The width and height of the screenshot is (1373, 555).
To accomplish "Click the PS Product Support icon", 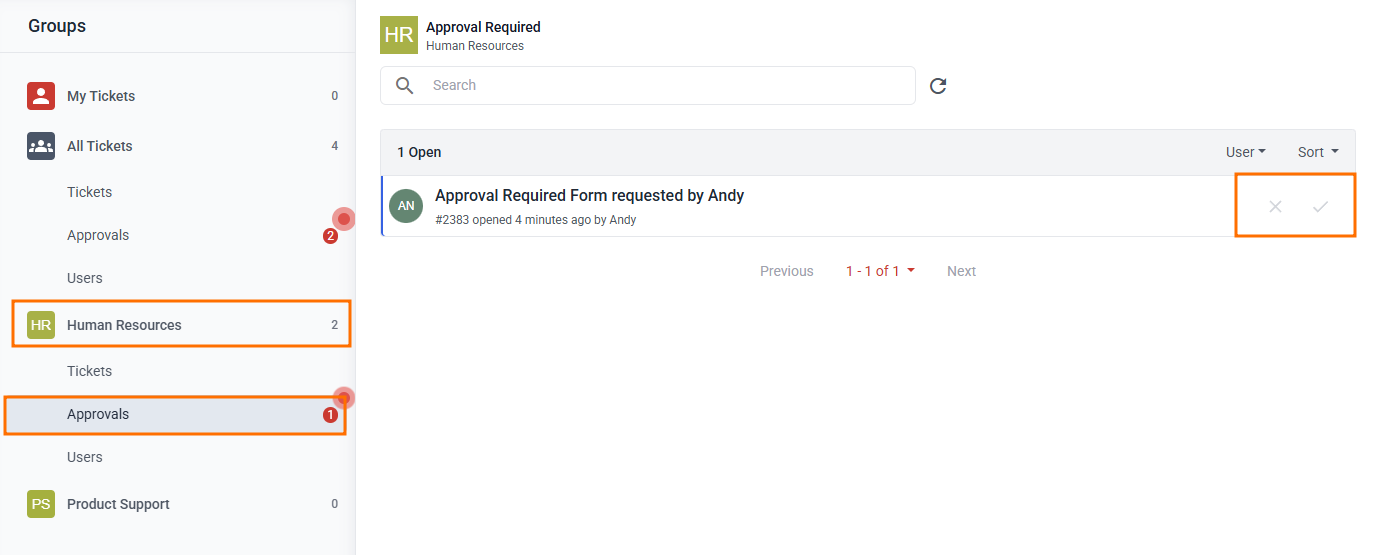I will [41, 504].
